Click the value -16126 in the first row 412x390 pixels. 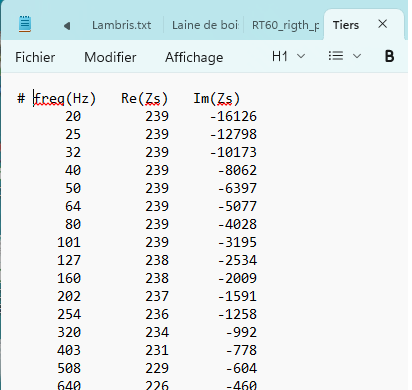pos(233,116)
